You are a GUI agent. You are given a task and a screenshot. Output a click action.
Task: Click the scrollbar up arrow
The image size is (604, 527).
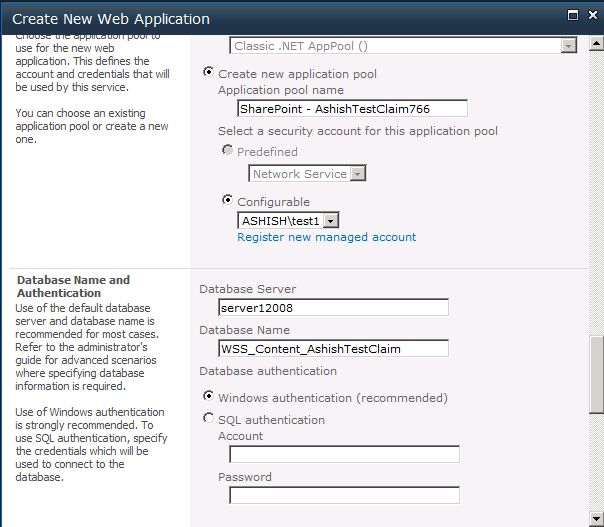pos(596,44)
